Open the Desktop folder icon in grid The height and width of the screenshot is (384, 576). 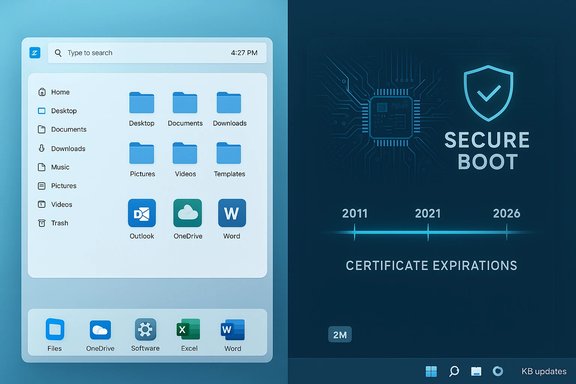pyautogui.click(x=141, y=103)
